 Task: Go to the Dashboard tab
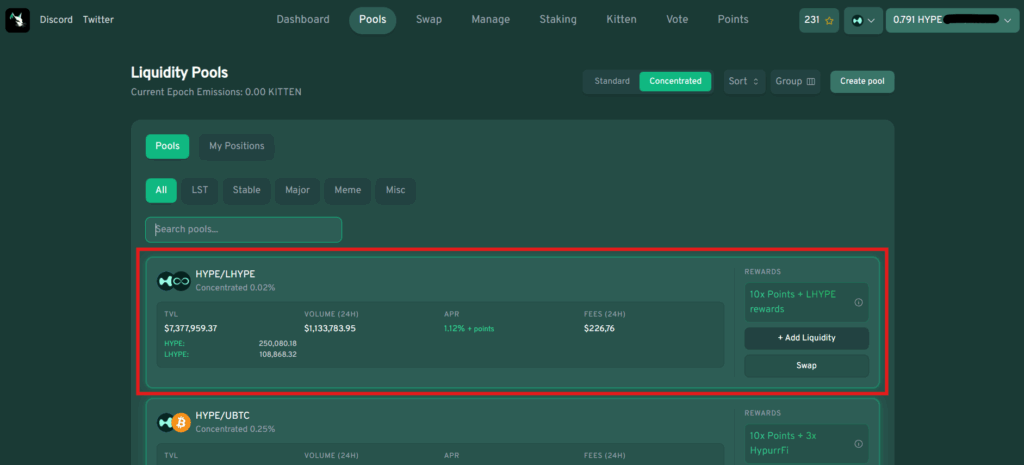coord(303,20)
